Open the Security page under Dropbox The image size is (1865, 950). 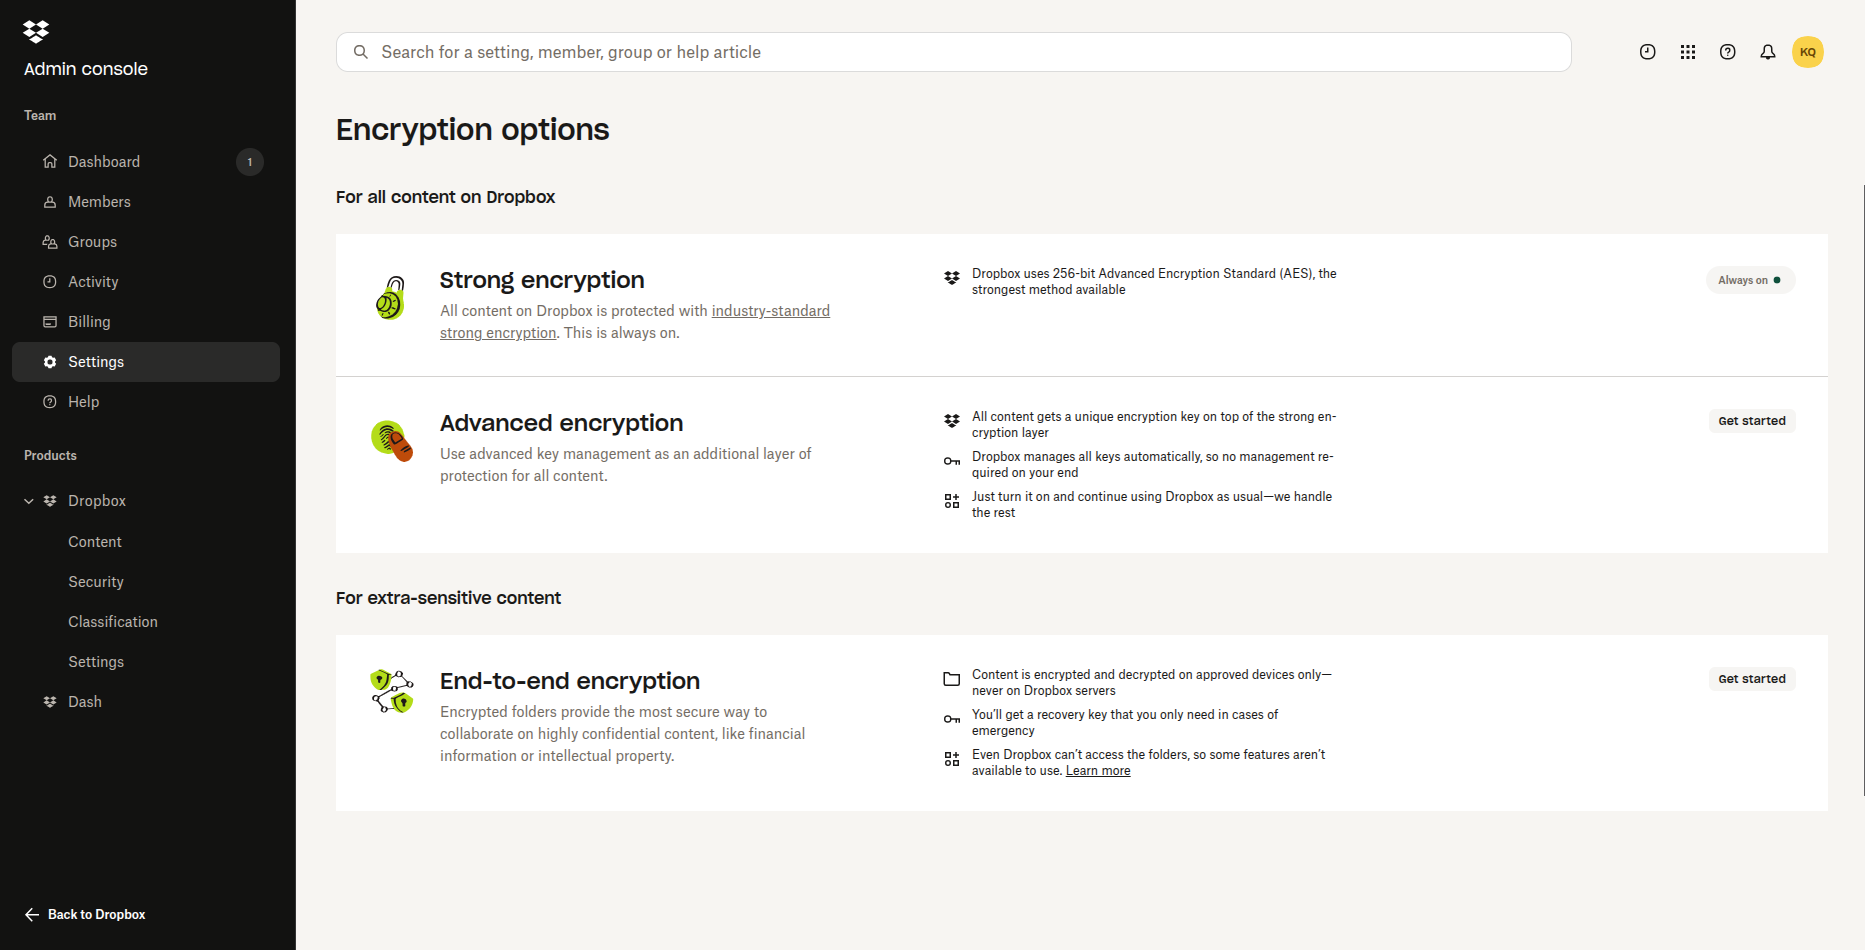pyautogui.click(x=95, y=581)
